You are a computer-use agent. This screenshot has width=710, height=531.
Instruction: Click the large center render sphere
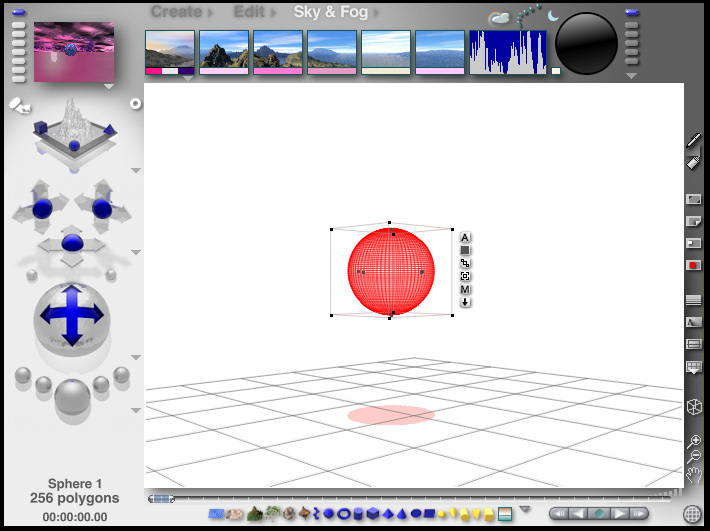72,397
